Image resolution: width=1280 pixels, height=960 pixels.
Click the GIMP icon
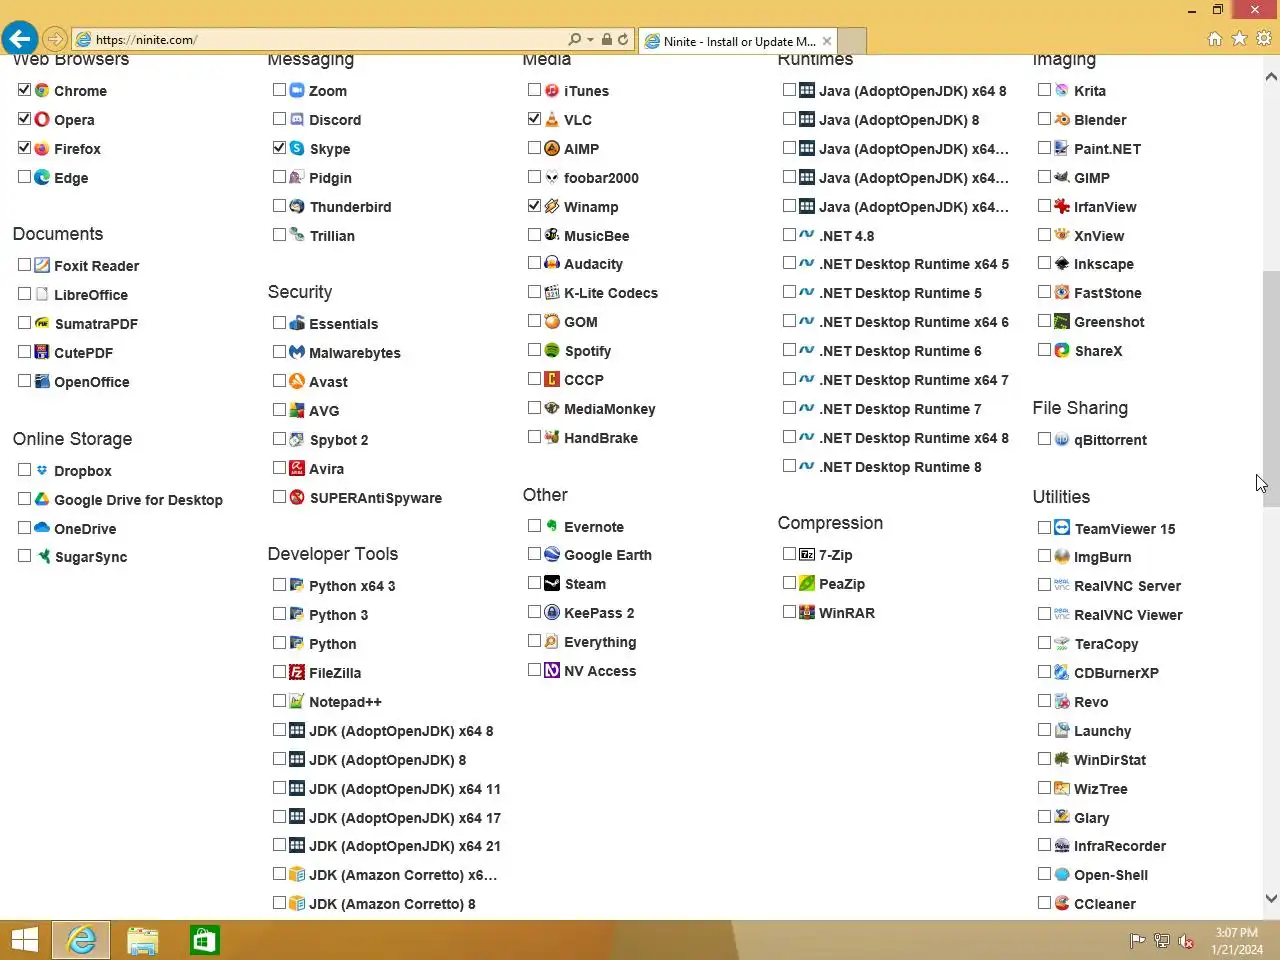pyautogui.click(x=1062, y=177)
